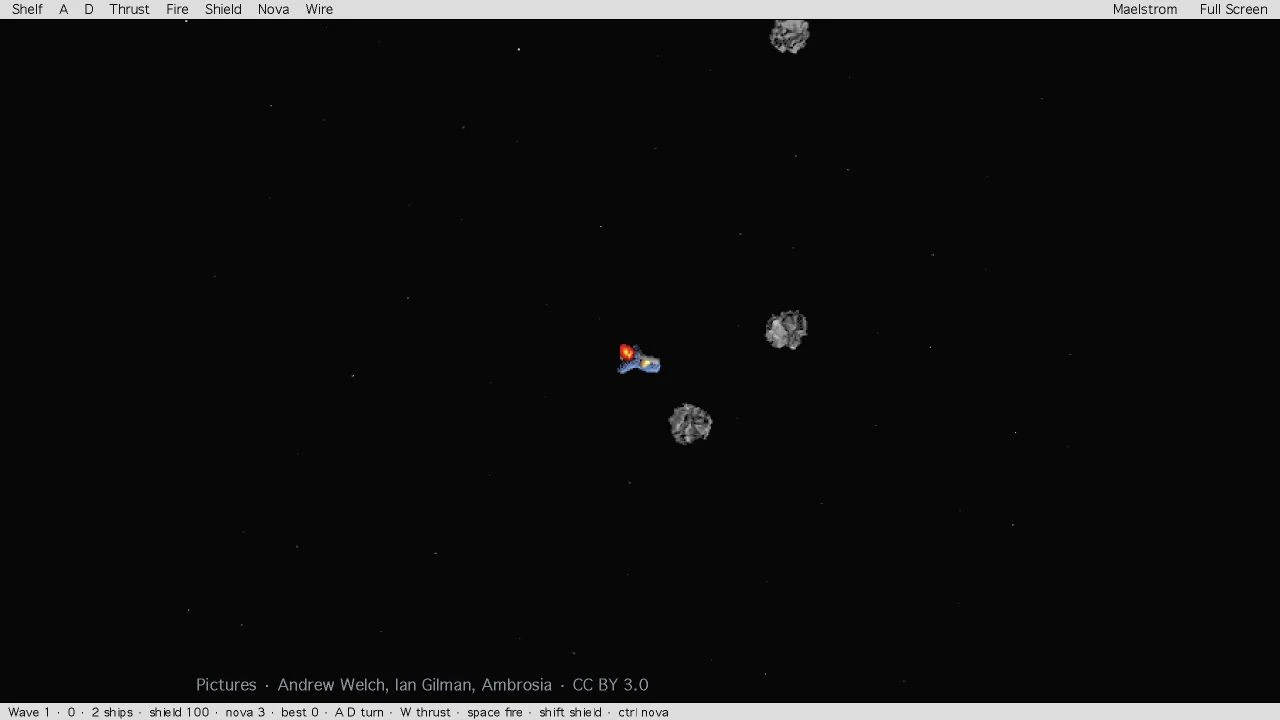This screenshot has height=720, width=1280.
Task: Click the A D turn hint
Action: click(359, 712)
